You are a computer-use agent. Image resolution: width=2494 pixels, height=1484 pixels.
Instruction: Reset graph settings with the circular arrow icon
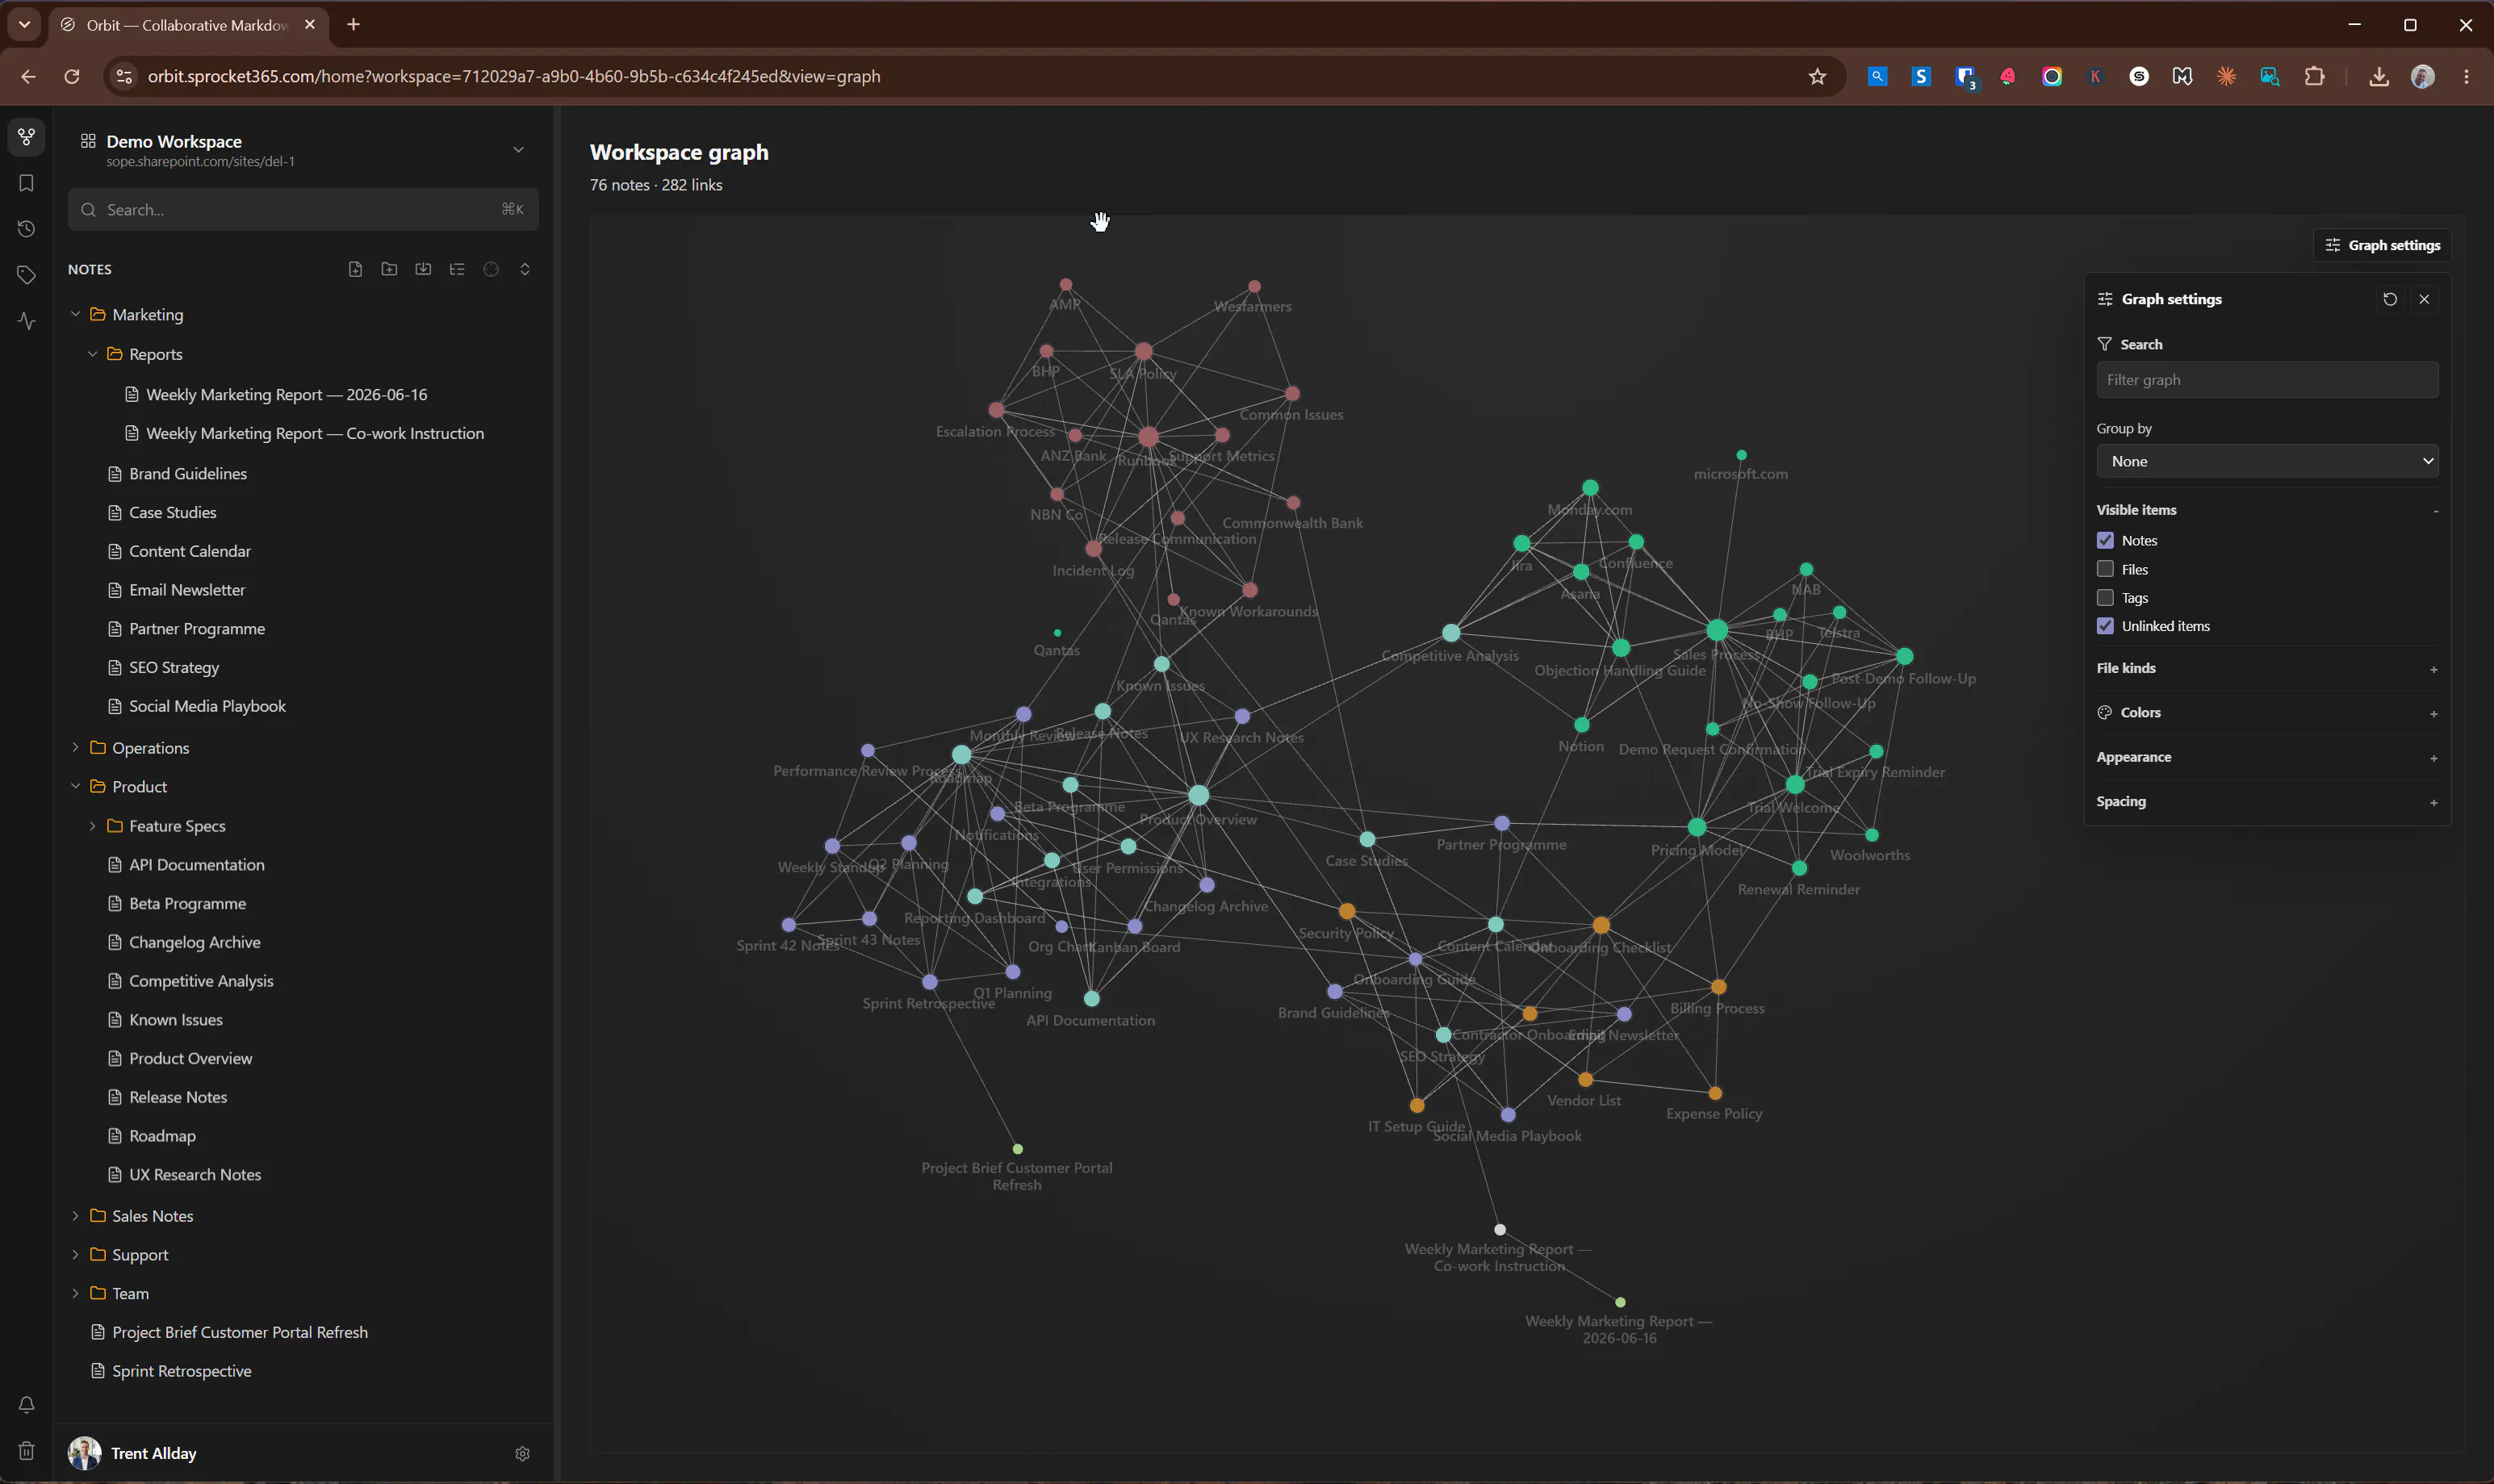click(2390, 299)
